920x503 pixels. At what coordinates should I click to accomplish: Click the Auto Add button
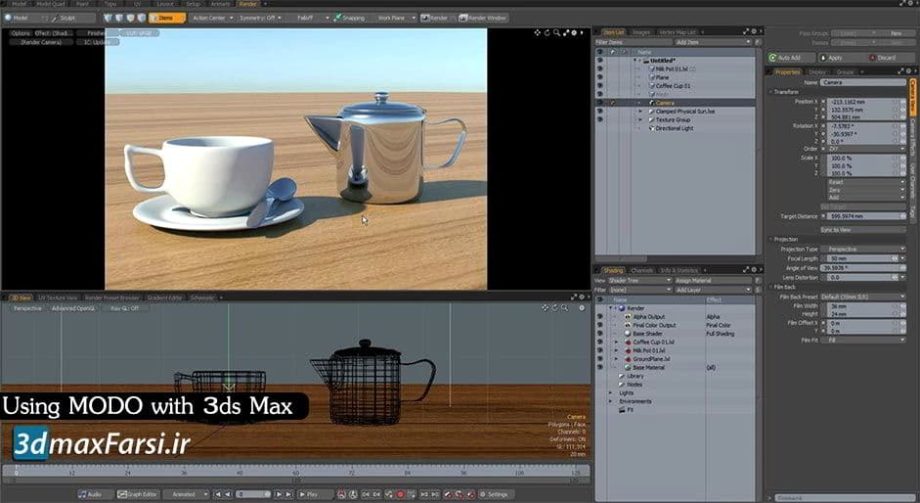(x=792, y=58)
